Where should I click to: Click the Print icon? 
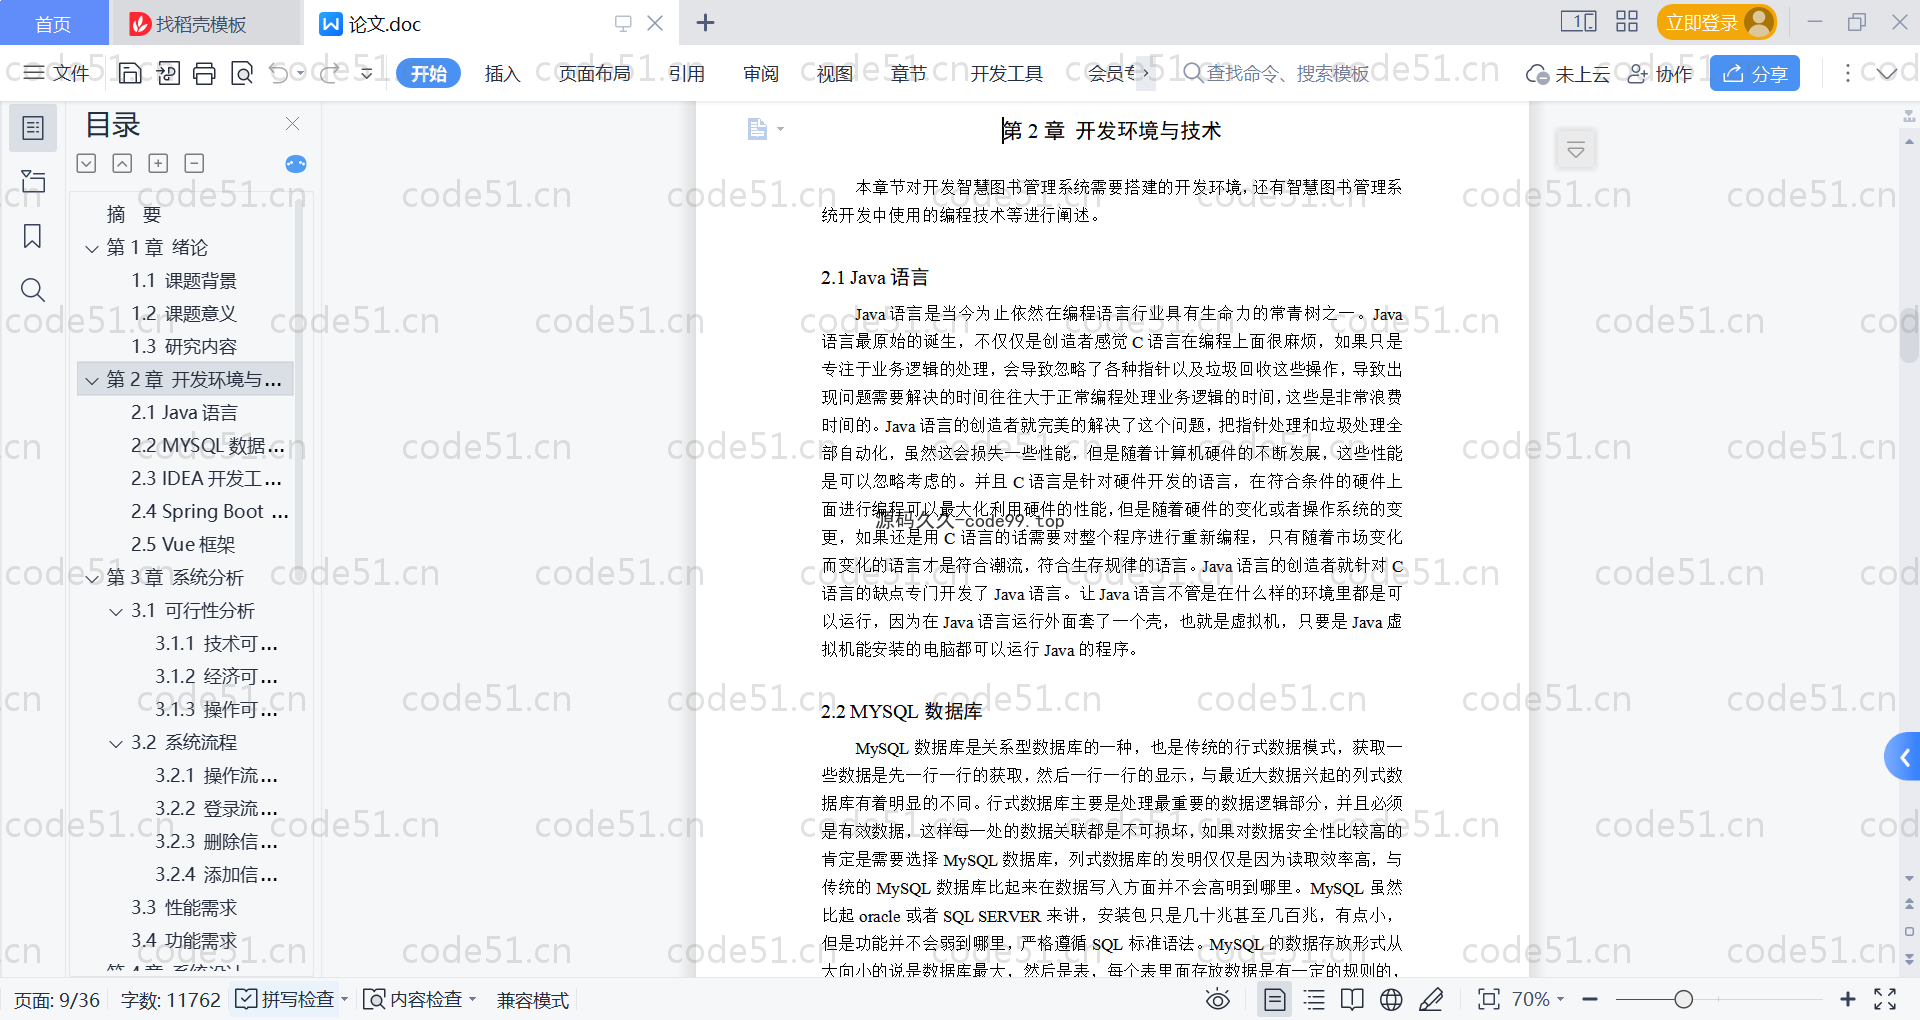[204, 73]
